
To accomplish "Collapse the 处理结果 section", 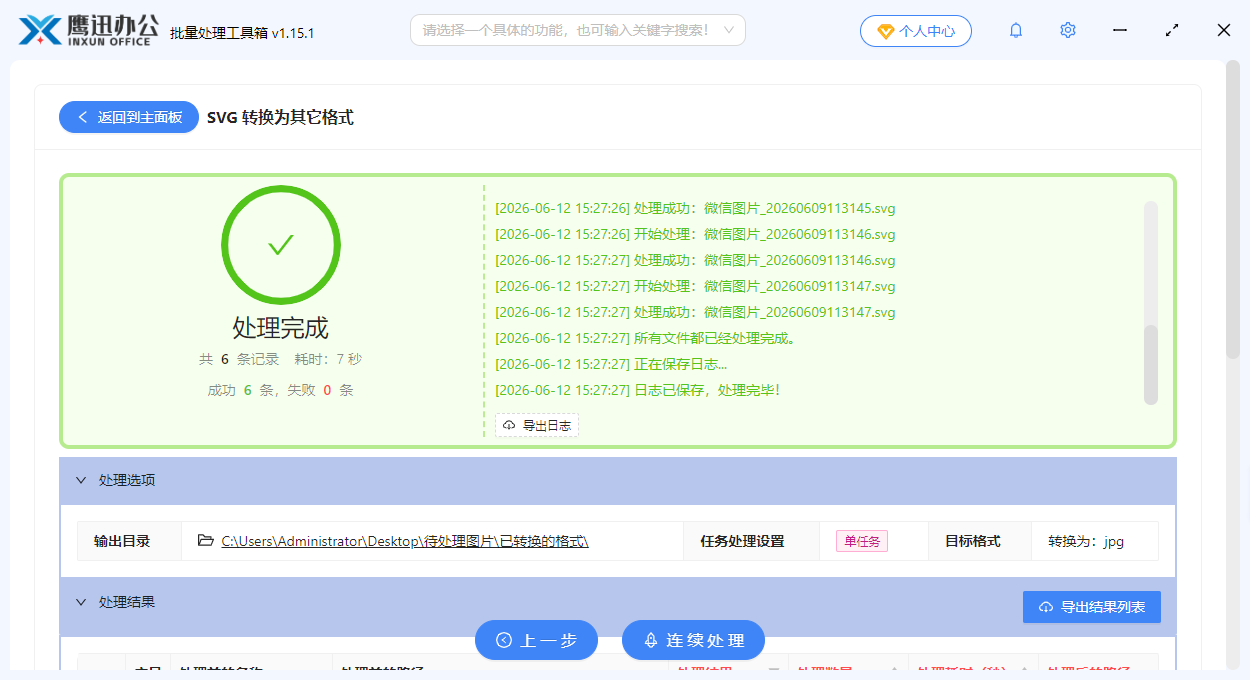I will (x=81, y=602).
